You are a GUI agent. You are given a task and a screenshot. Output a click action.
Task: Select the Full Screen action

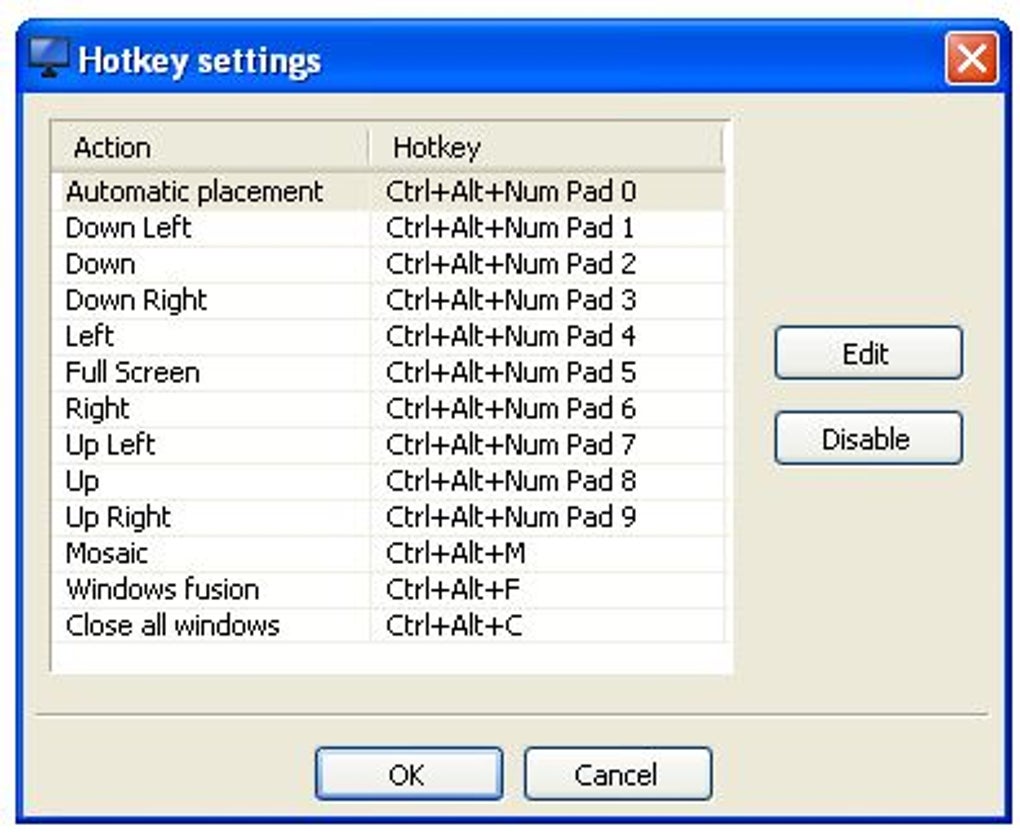tap(133, 373)
